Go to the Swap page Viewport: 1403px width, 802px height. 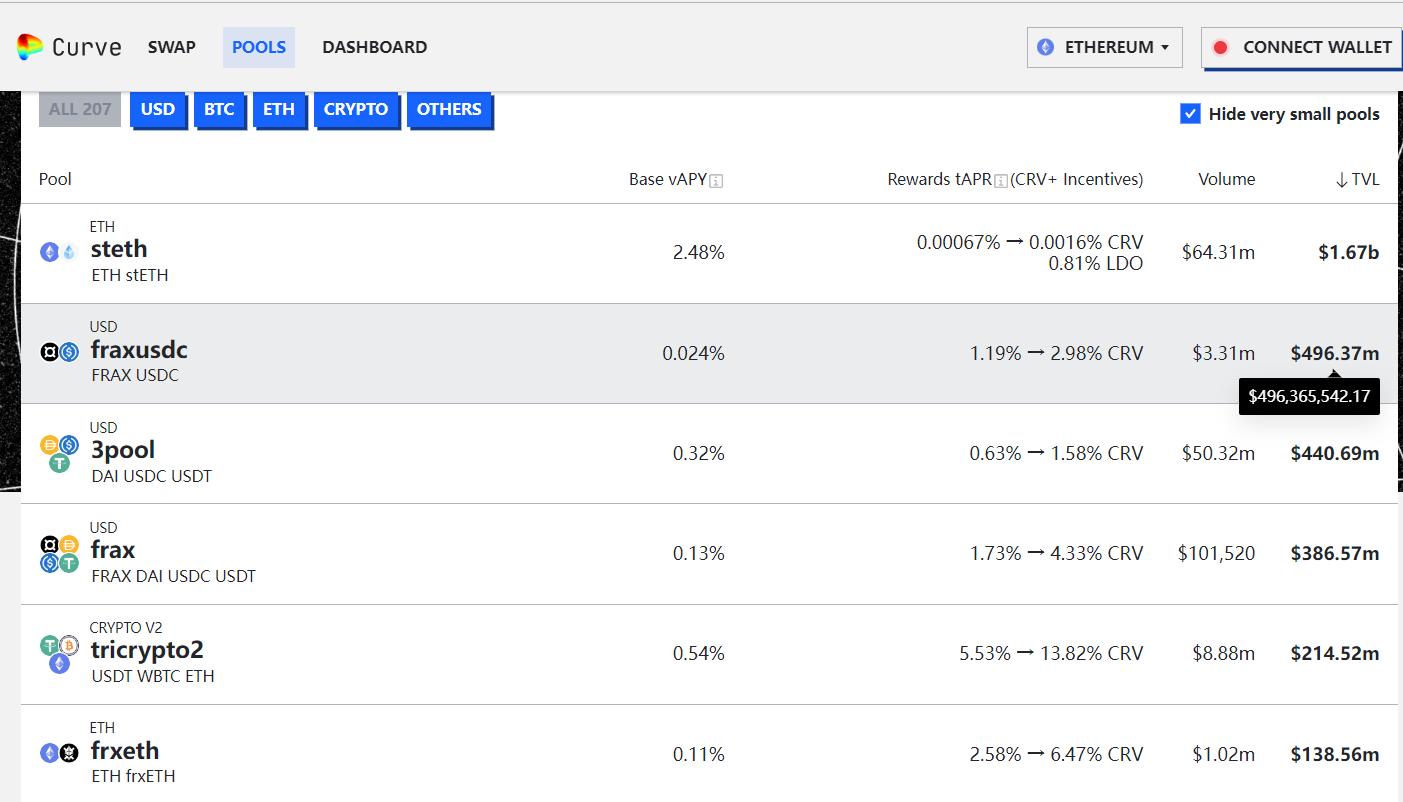[172, 47]
